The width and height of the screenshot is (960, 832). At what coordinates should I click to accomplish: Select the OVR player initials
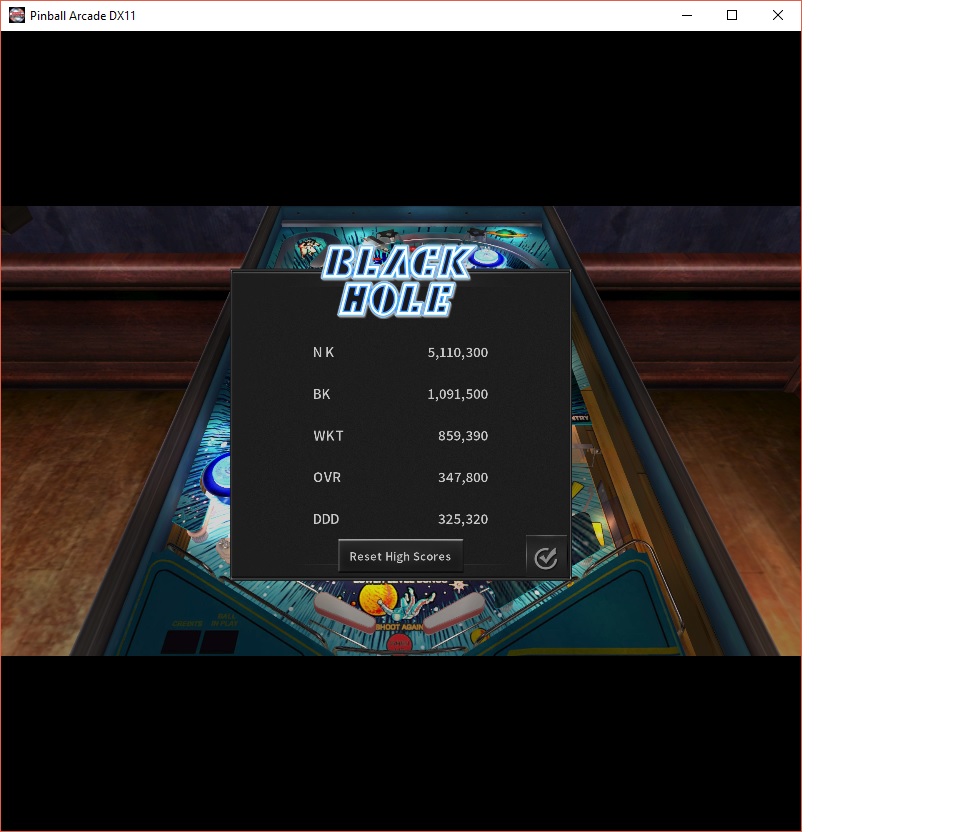pyautogui.click(x=326, y=478)
